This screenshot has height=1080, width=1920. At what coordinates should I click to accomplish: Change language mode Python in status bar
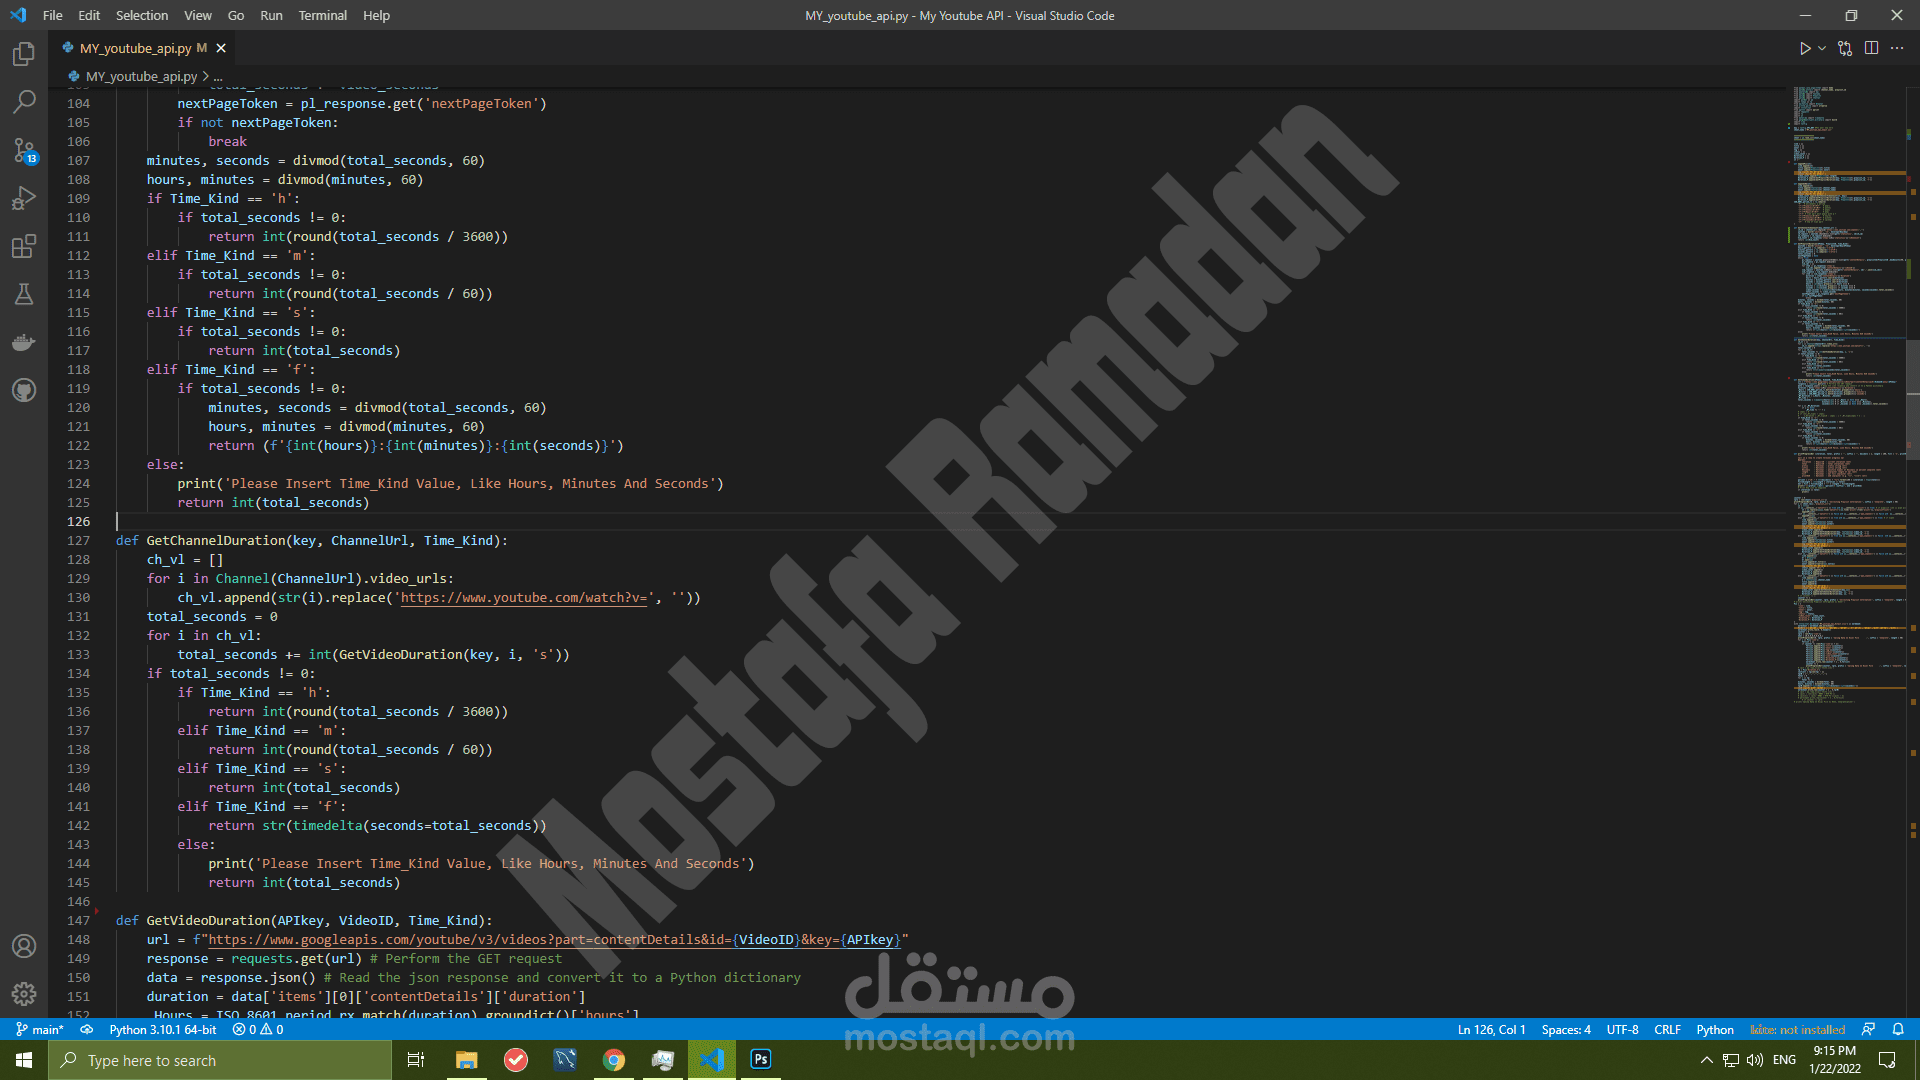tap(1715, 1029)
